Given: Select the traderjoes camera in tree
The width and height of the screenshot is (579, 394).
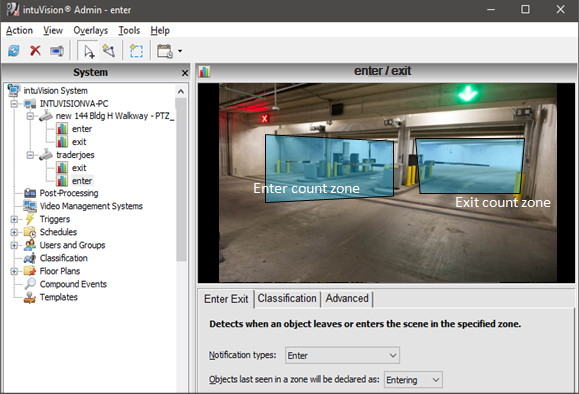Looking at the screenshot, I should [x=75, y=155].
